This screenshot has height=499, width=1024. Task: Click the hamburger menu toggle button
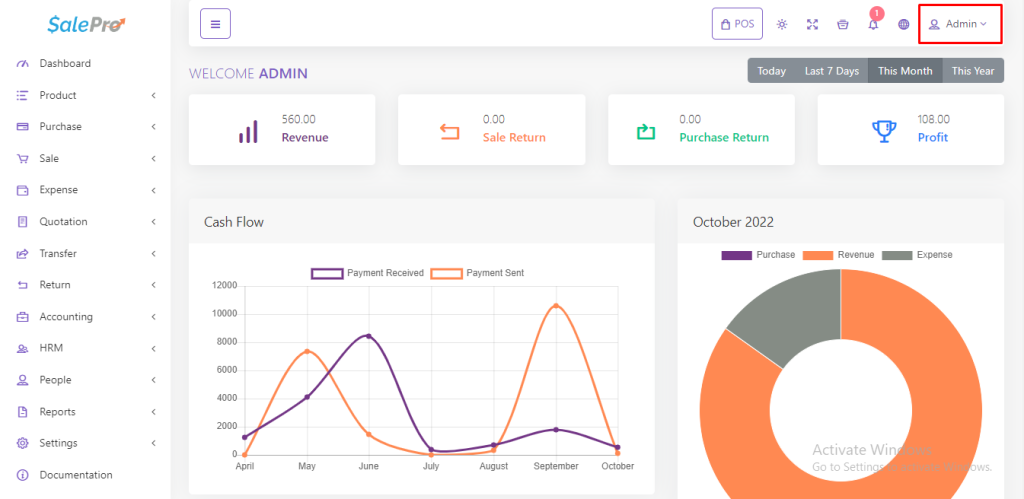[215, 24]
